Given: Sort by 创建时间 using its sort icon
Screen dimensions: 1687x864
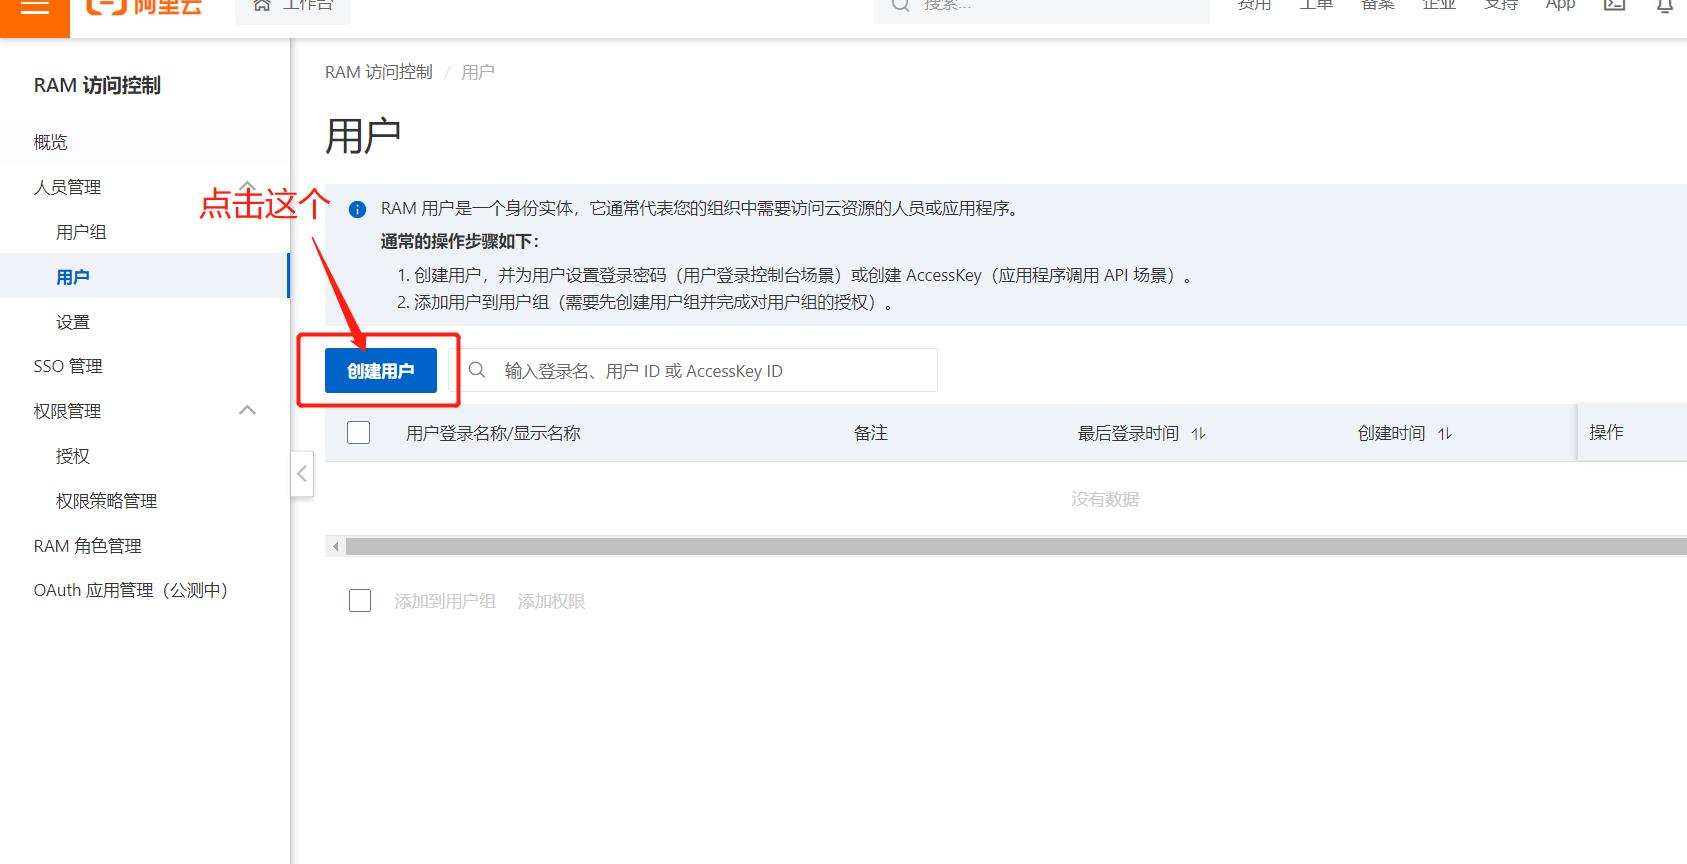Looking at the screenshot, I should pyautogui.click(x=1444, y=433).
